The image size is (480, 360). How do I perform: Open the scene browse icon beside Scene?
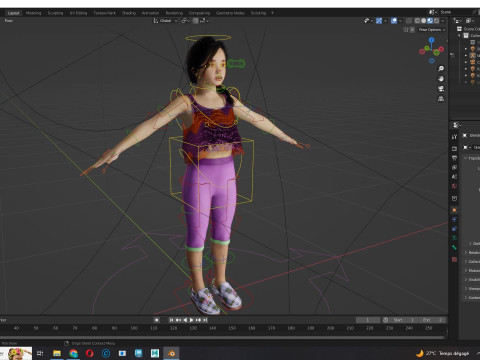pyautogui.click(x=432, y=12)
